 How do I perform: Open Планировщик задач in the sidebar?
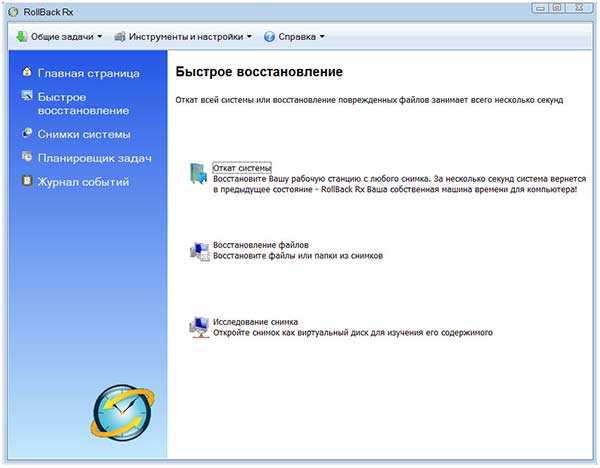point(95,158)
